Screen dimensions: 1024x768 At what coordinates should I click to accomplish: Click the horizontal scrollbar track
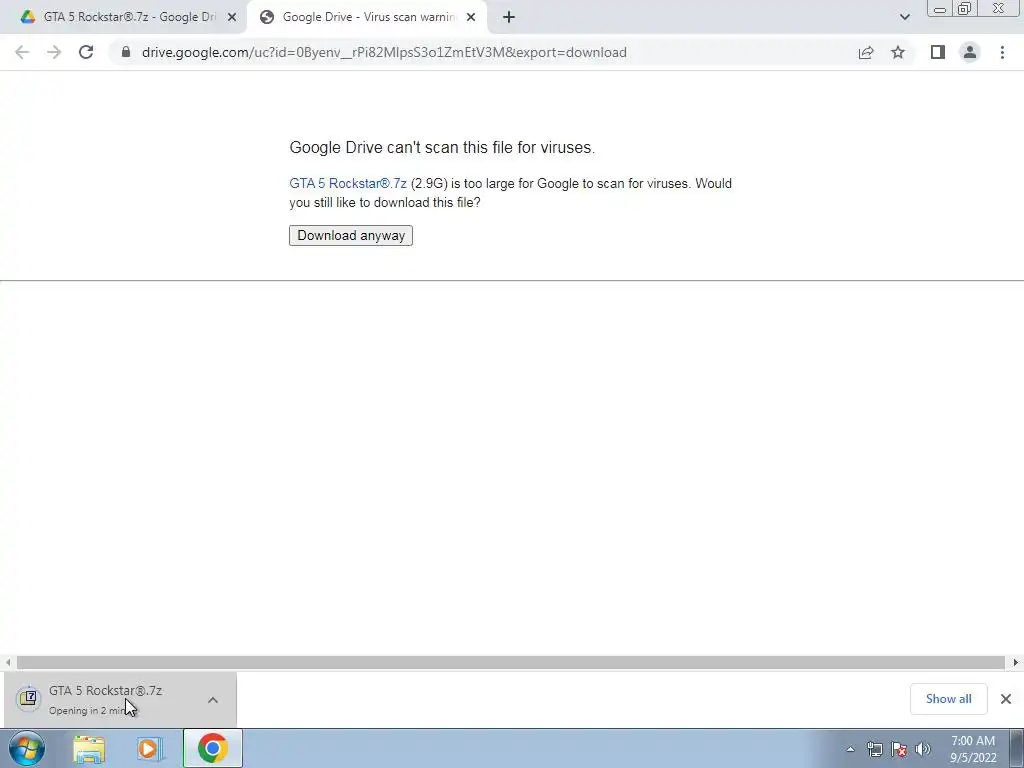click(x=511, y=662)
